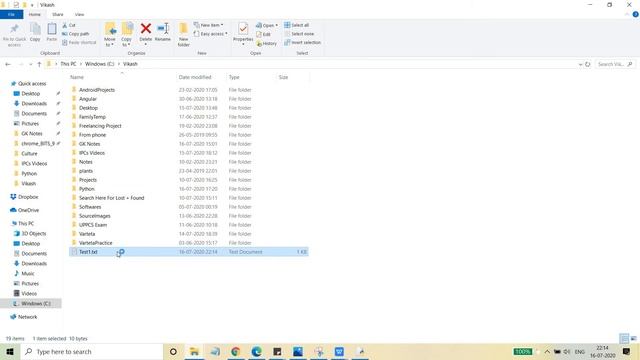Click Select all in the ribbon
640x360 pixels.
[297, 25]
